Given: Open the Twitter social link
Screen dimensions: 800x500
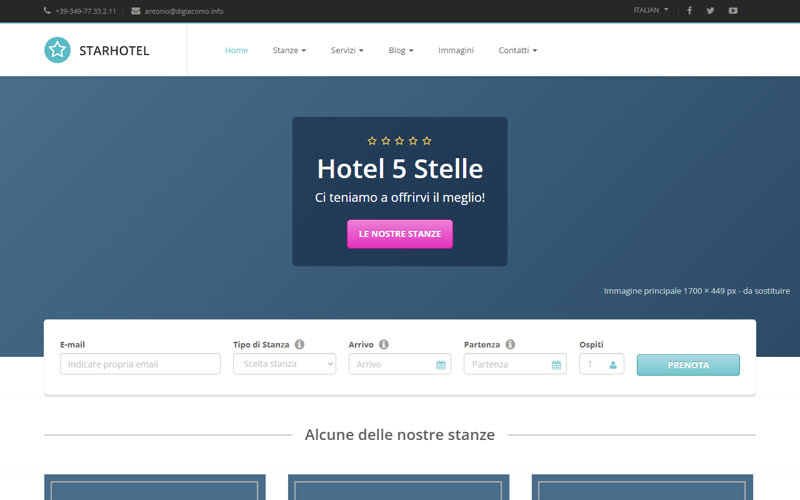Looking at the screenshot, I should tap(710, 11).
